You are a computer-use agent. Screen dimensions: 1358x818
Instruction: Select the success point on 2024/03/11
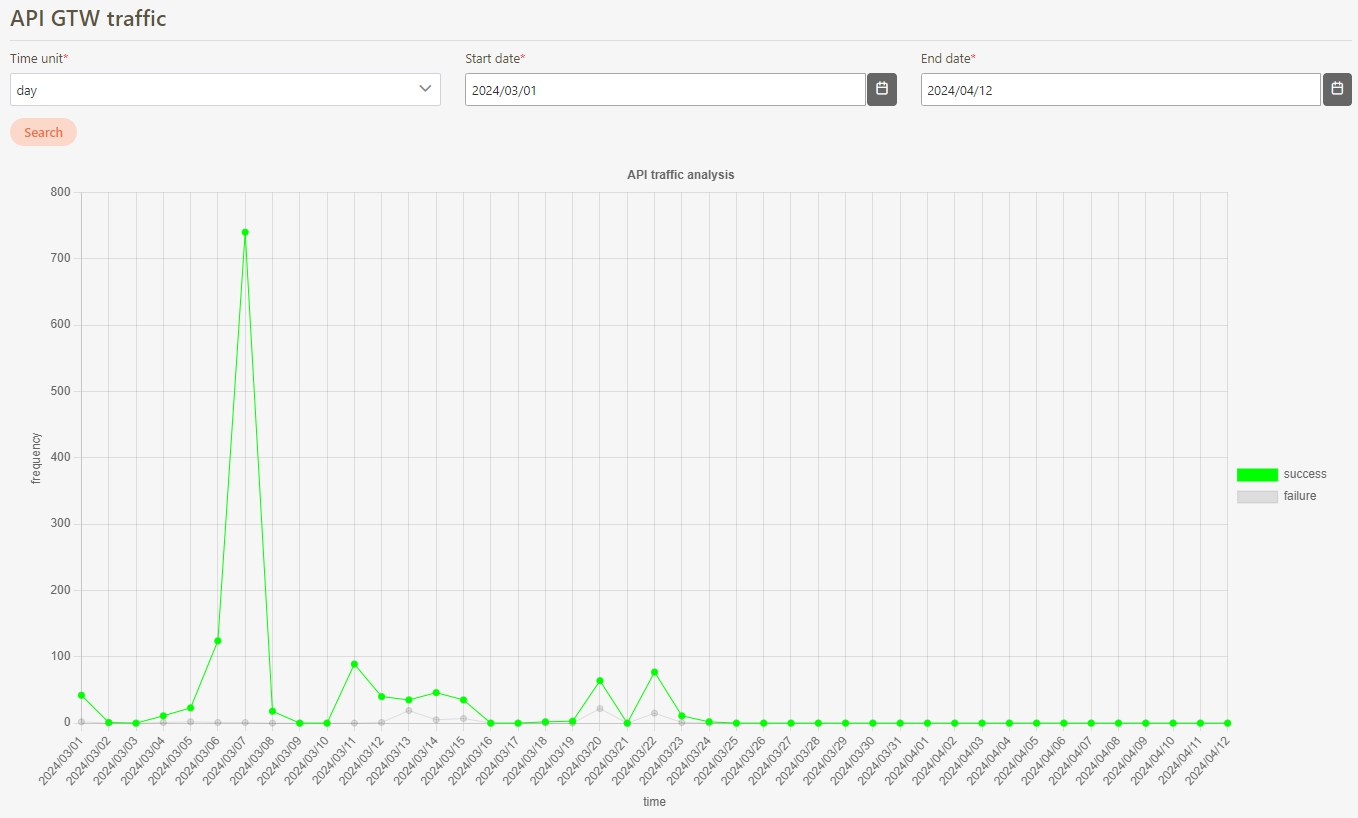354,664
